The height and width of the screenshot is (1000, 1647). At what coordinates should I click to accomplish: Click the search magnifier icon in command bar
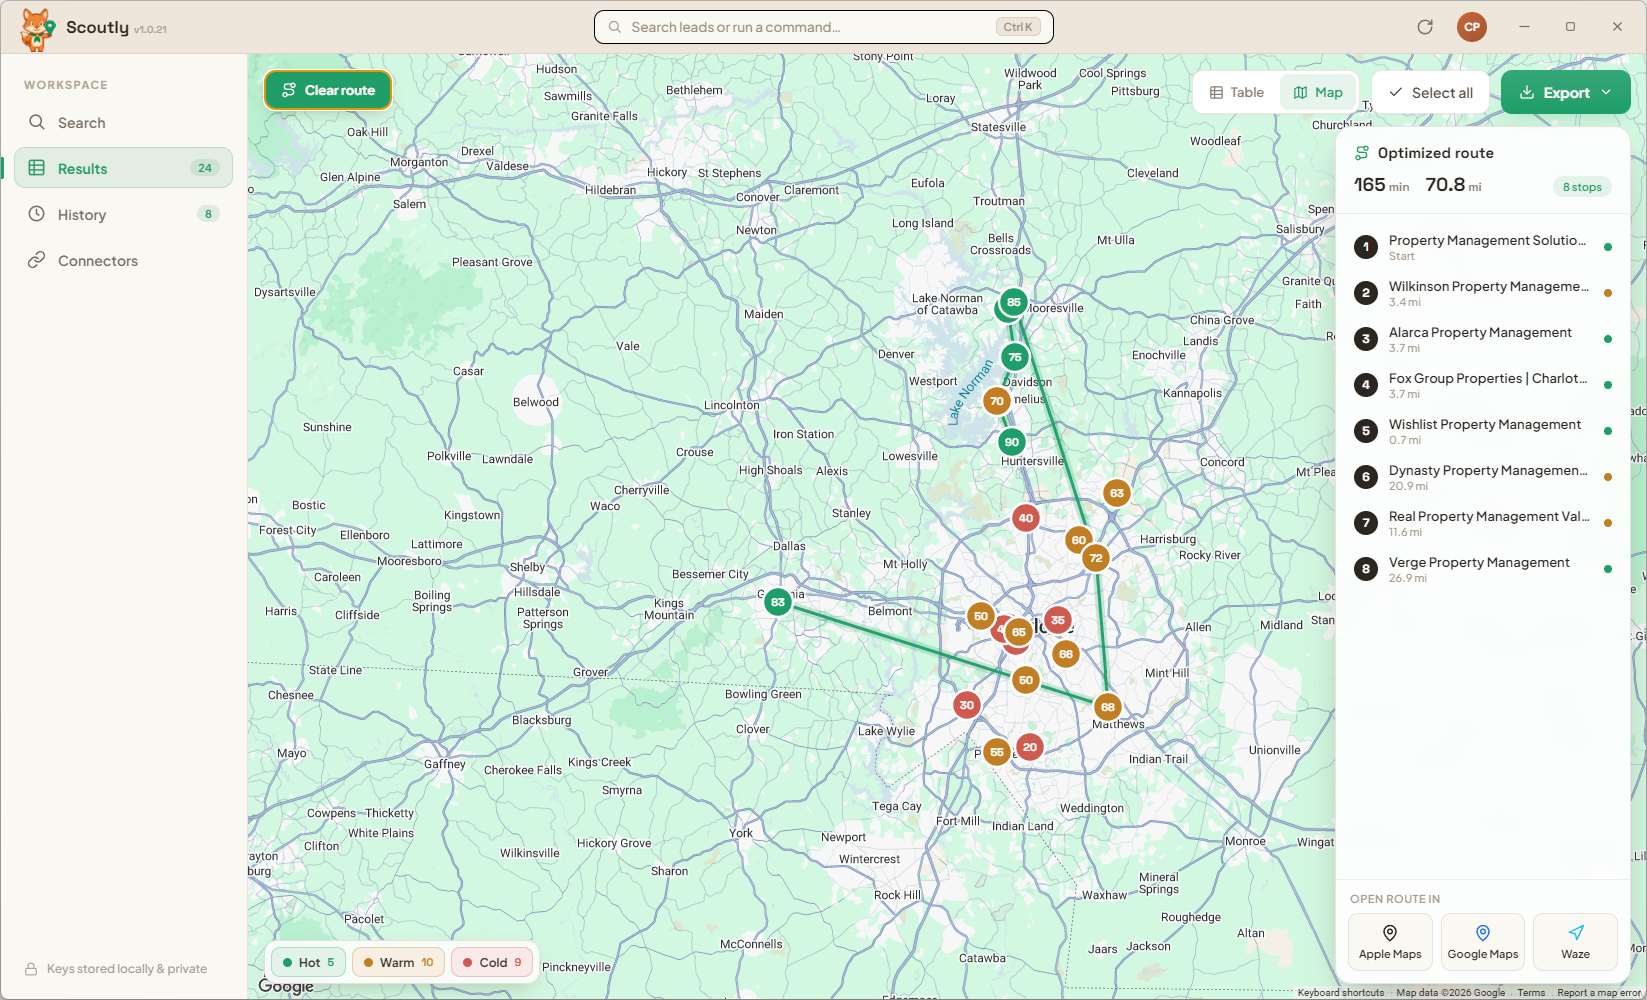click(615, 27)
